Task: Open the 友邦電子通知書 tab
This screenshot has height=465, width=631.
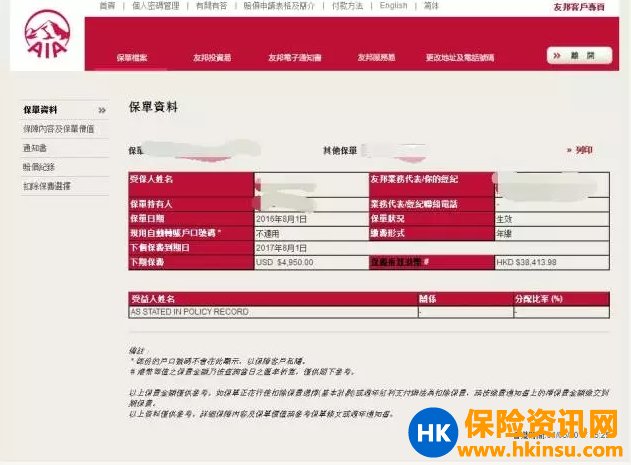Action: (294, 58)
